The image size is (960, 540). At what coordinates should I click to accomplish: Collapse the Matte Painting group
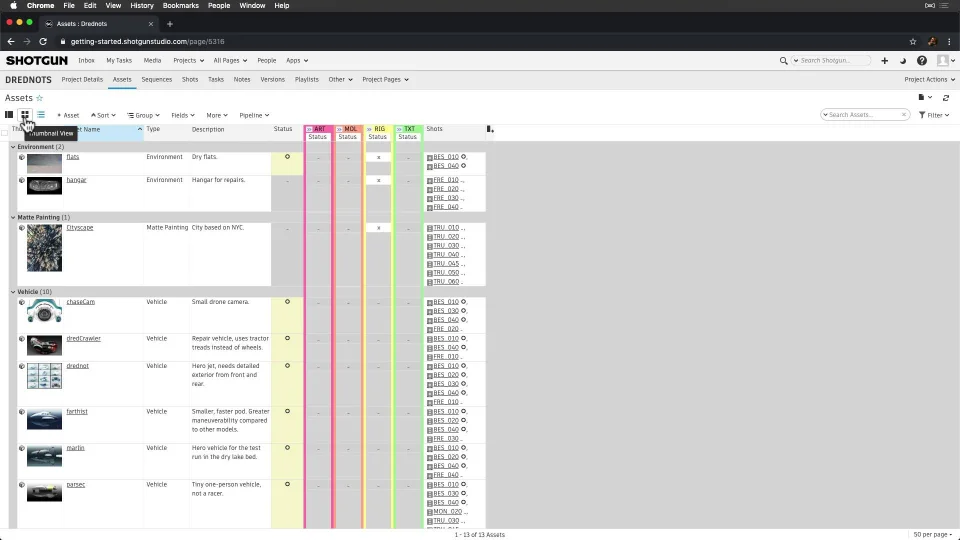pyautogui.click(x=13, y=217)
